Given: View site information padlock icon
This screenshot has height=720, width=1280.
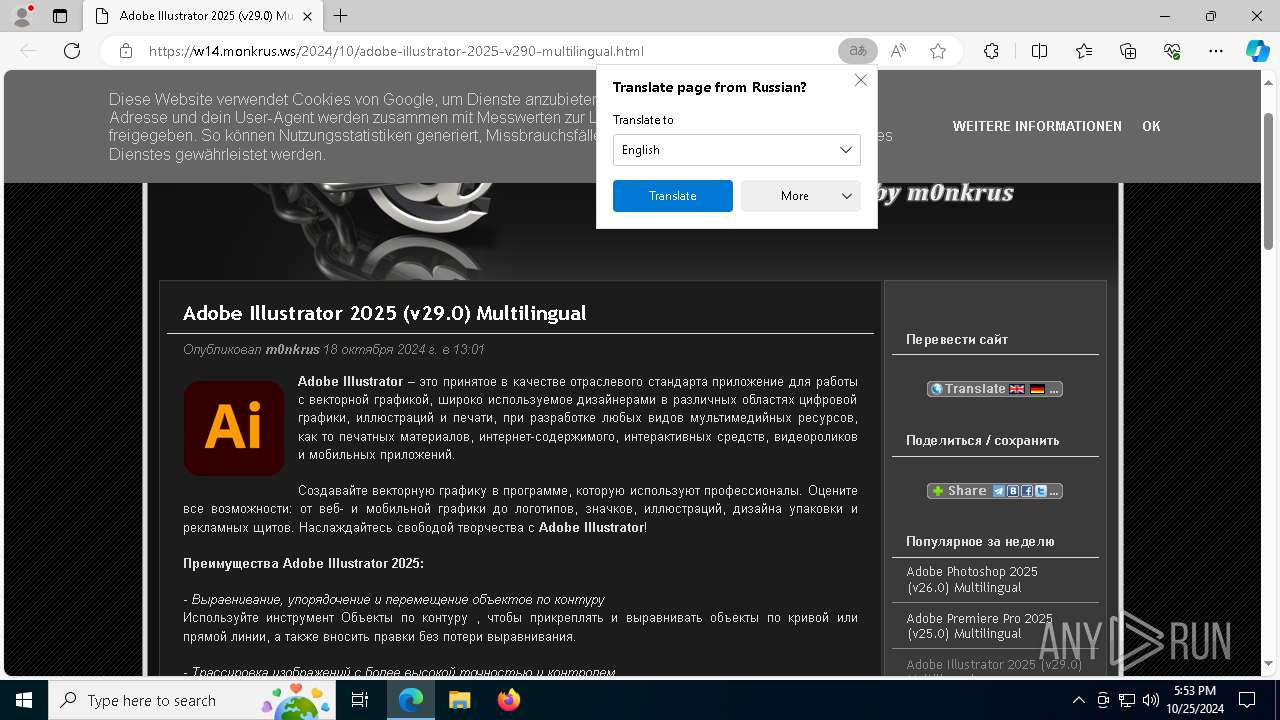Looking at the screenshot, I should [126, 51].
